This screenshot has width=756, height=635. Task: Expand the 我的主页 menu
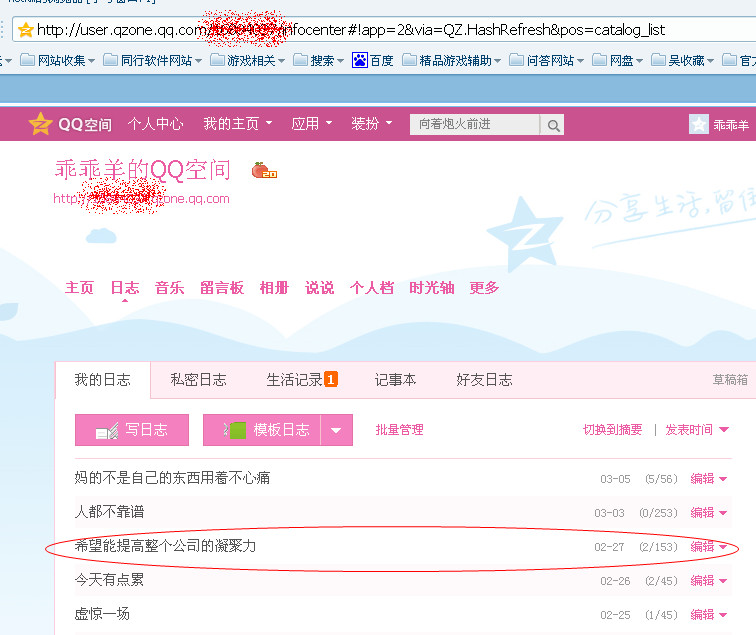238,124
